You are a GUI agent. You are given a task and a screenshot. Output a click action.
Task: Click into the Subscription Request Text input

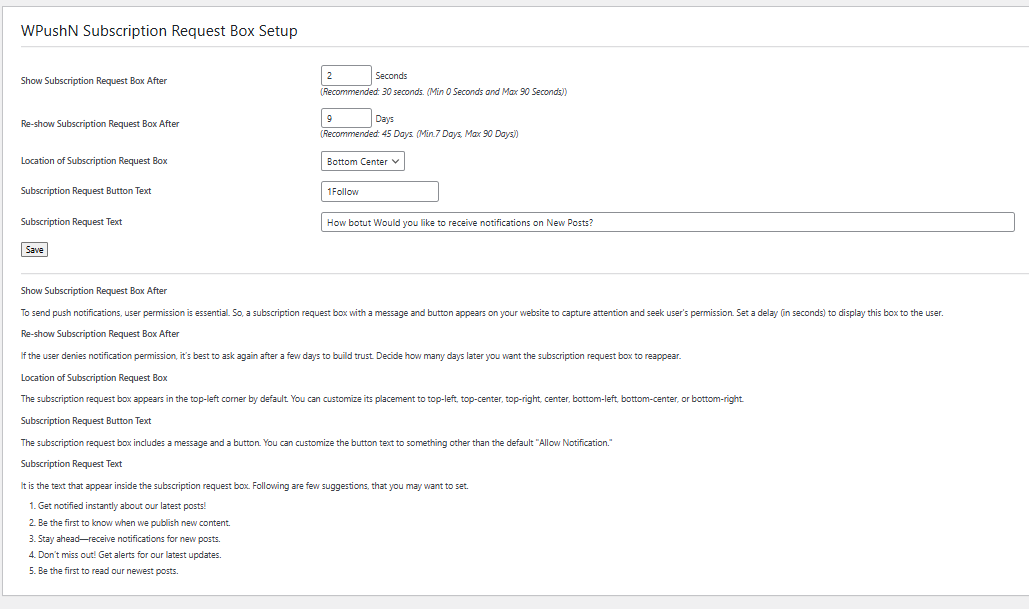click(667, 222)
